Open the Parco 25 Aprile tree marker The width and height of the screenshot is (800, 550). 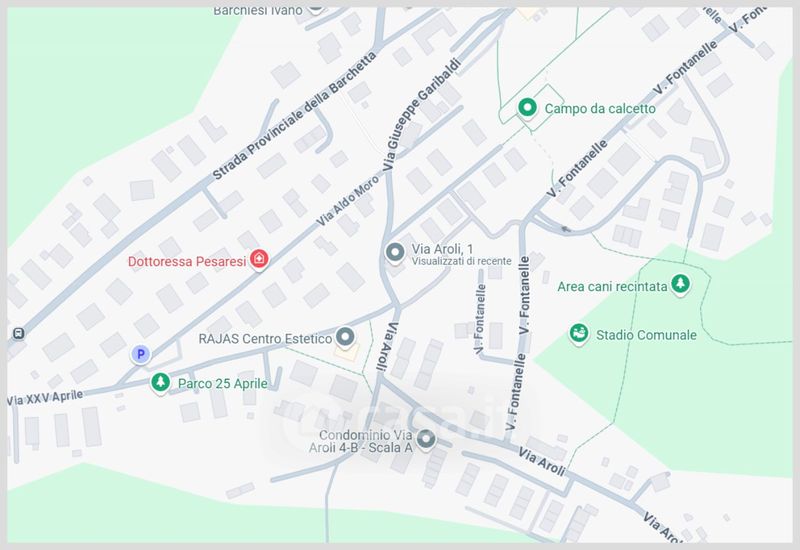(160, 382)
